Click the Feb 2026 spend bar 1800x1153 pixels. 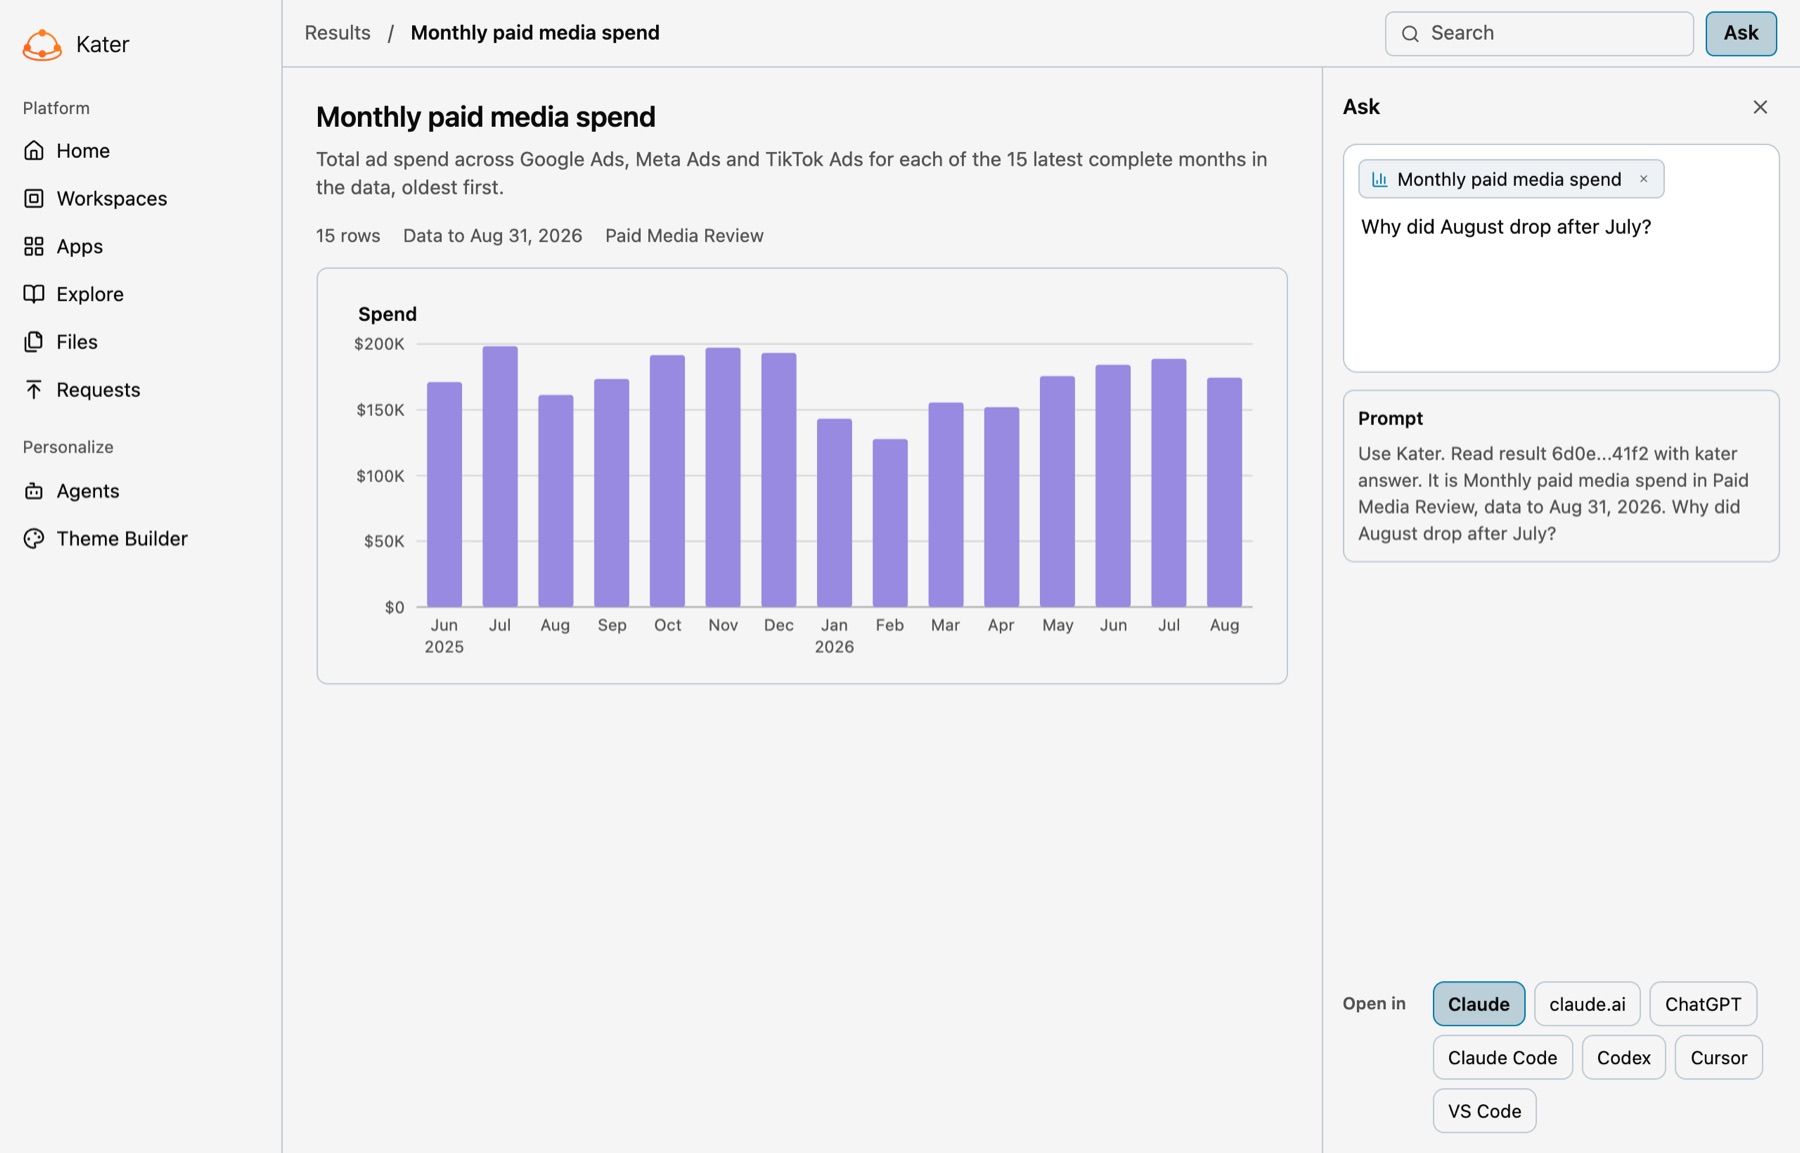(890, 523)
